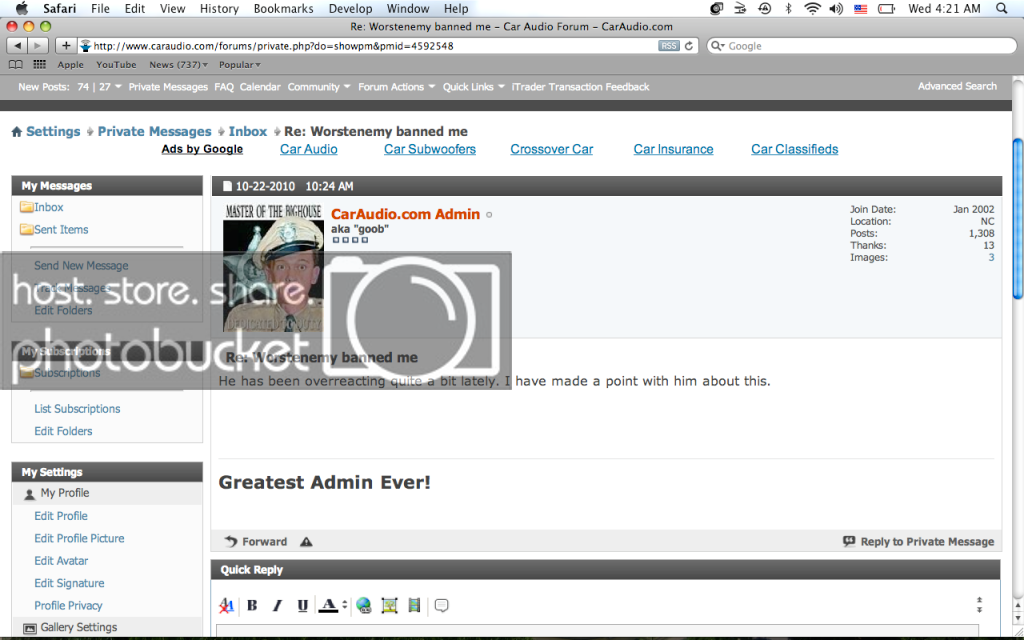Click the Safari forward arrow button

pyautogui.click(x=38, y=46)
